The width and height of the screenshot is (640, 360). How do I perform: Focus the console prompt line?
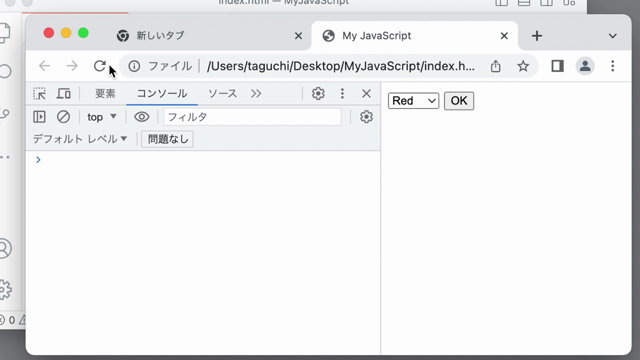tap(203, 160)
